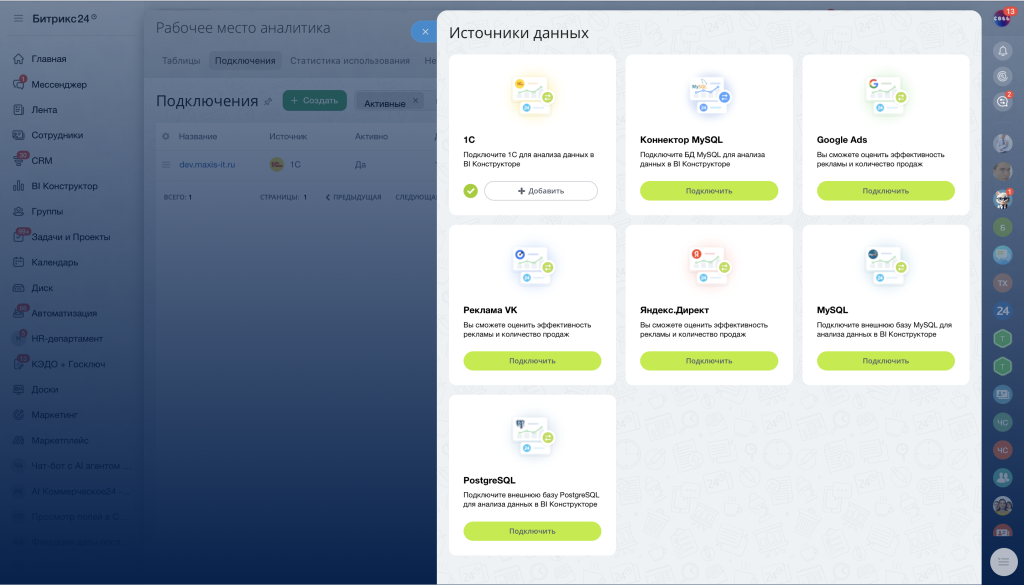The image size is (1024, 585).
Task: Open BI Конструктор icon in sidebar
Action: (x=19, y=186)
